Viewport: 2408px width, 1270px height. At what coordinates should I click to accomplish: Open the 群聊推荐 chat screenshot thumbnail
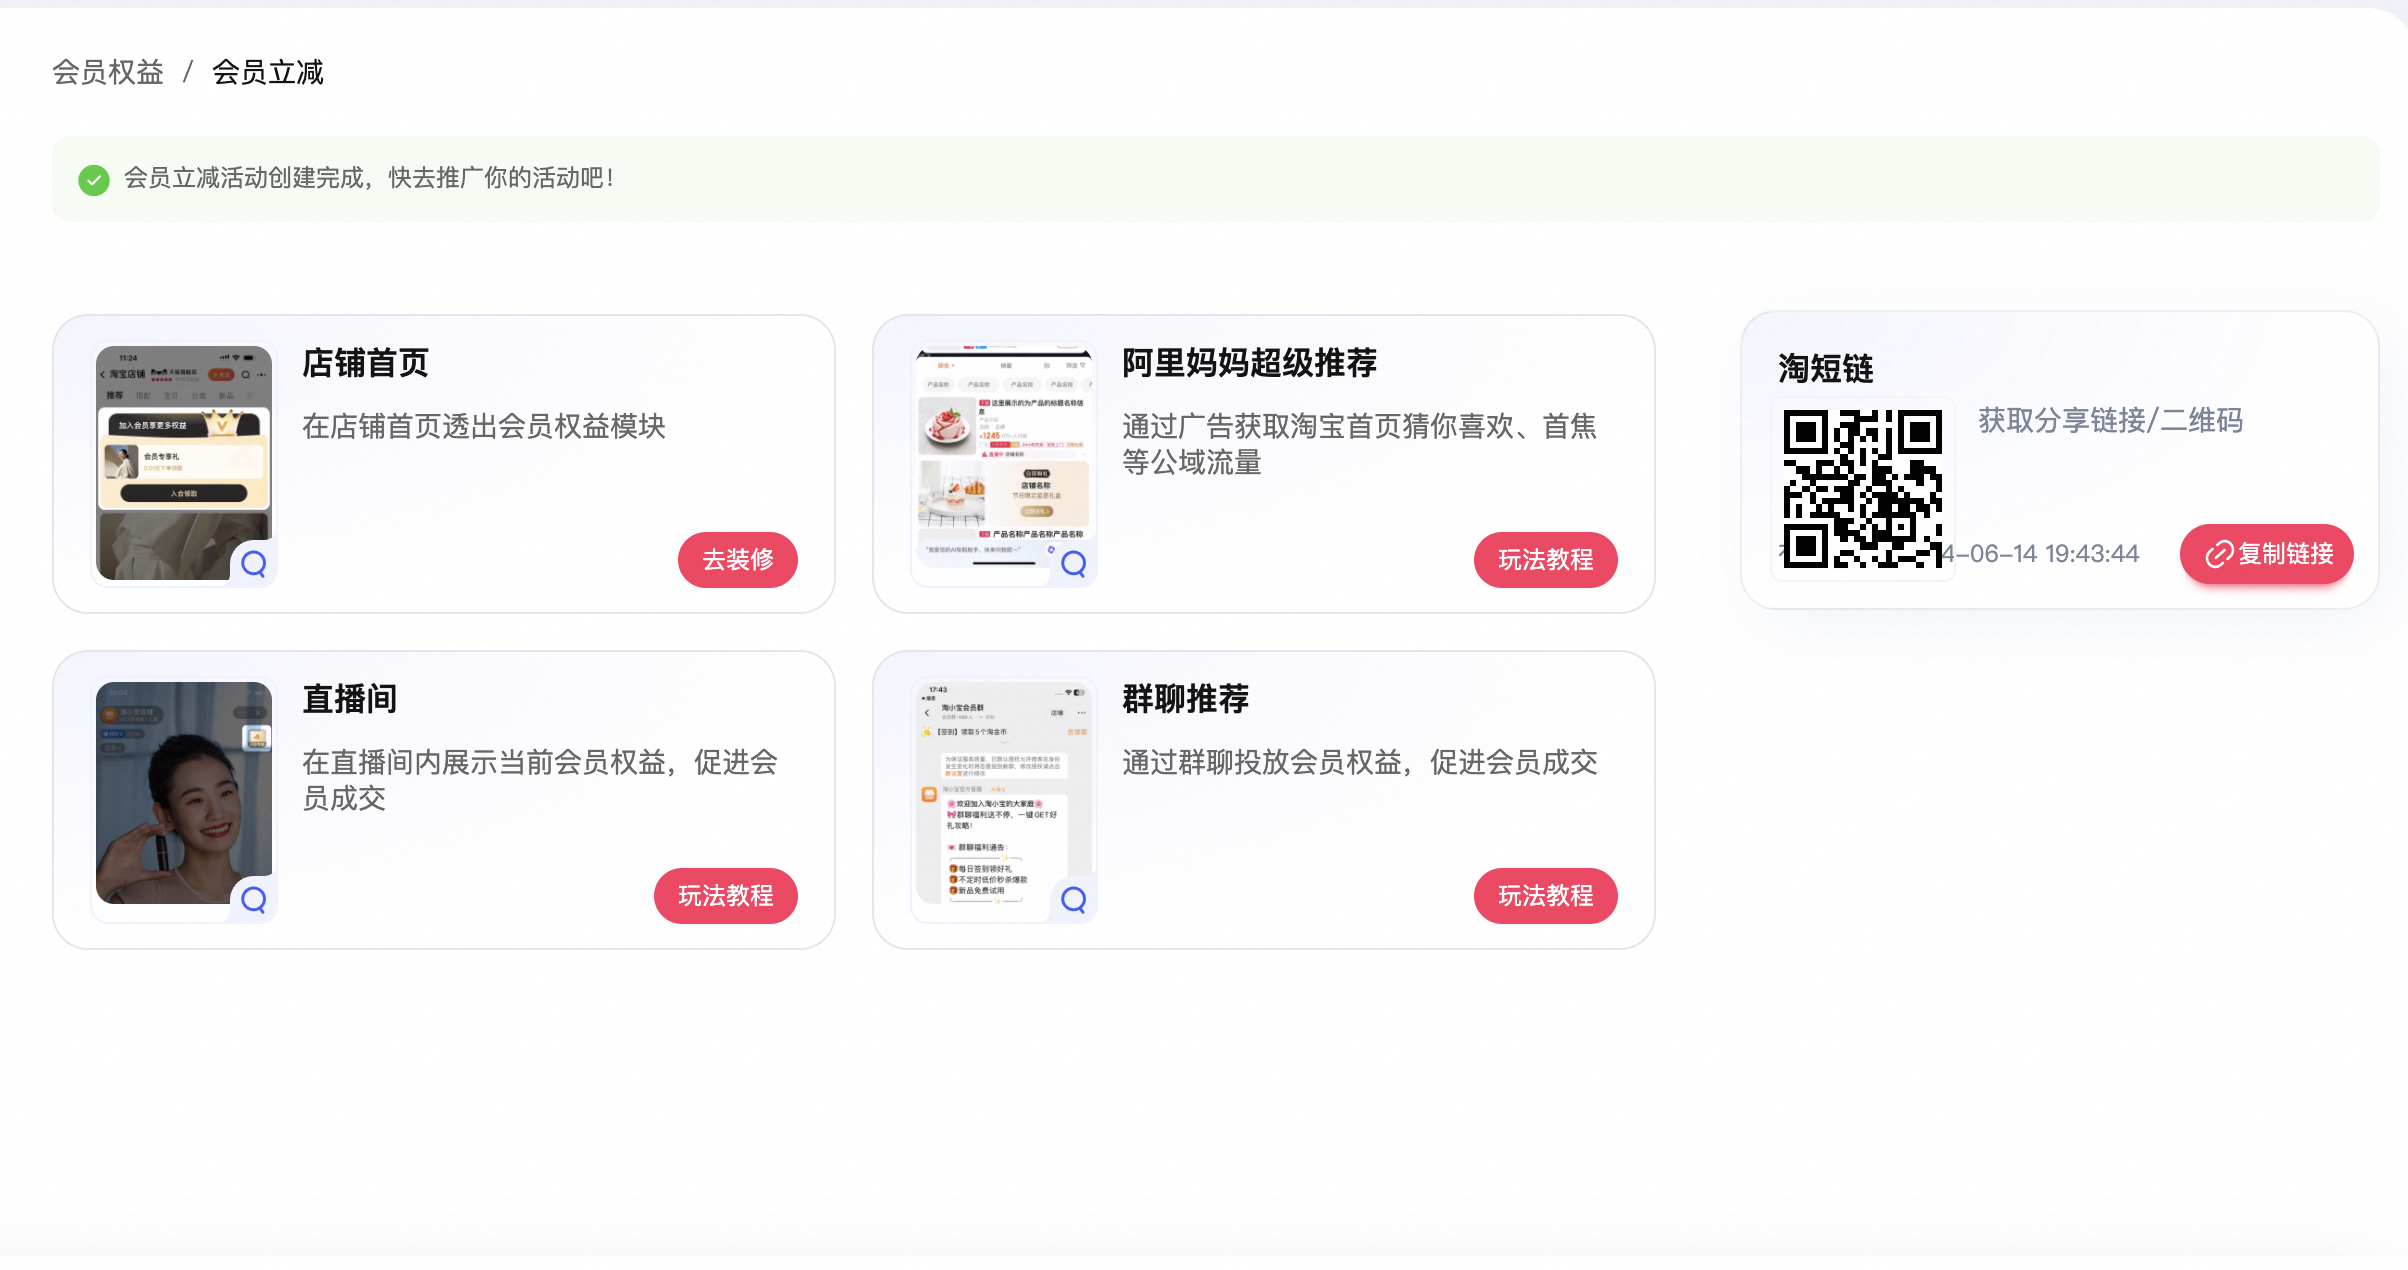[1004, 793]
